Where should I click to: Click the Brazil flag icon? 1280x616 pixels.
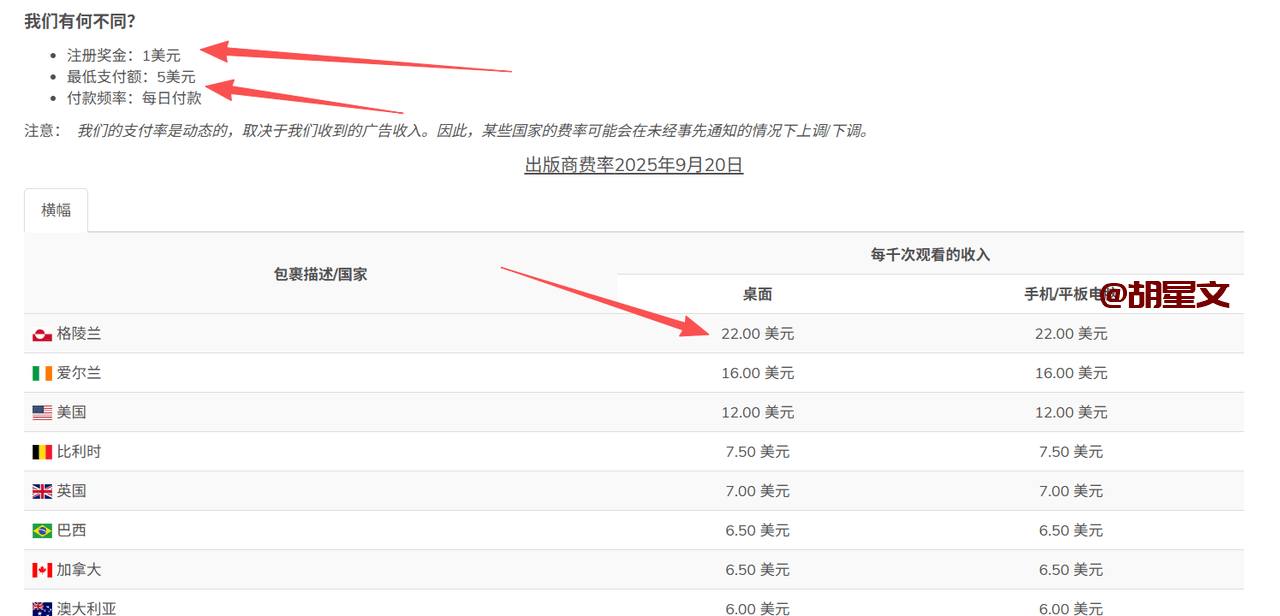pyautogui.click(x=42, y=530)
